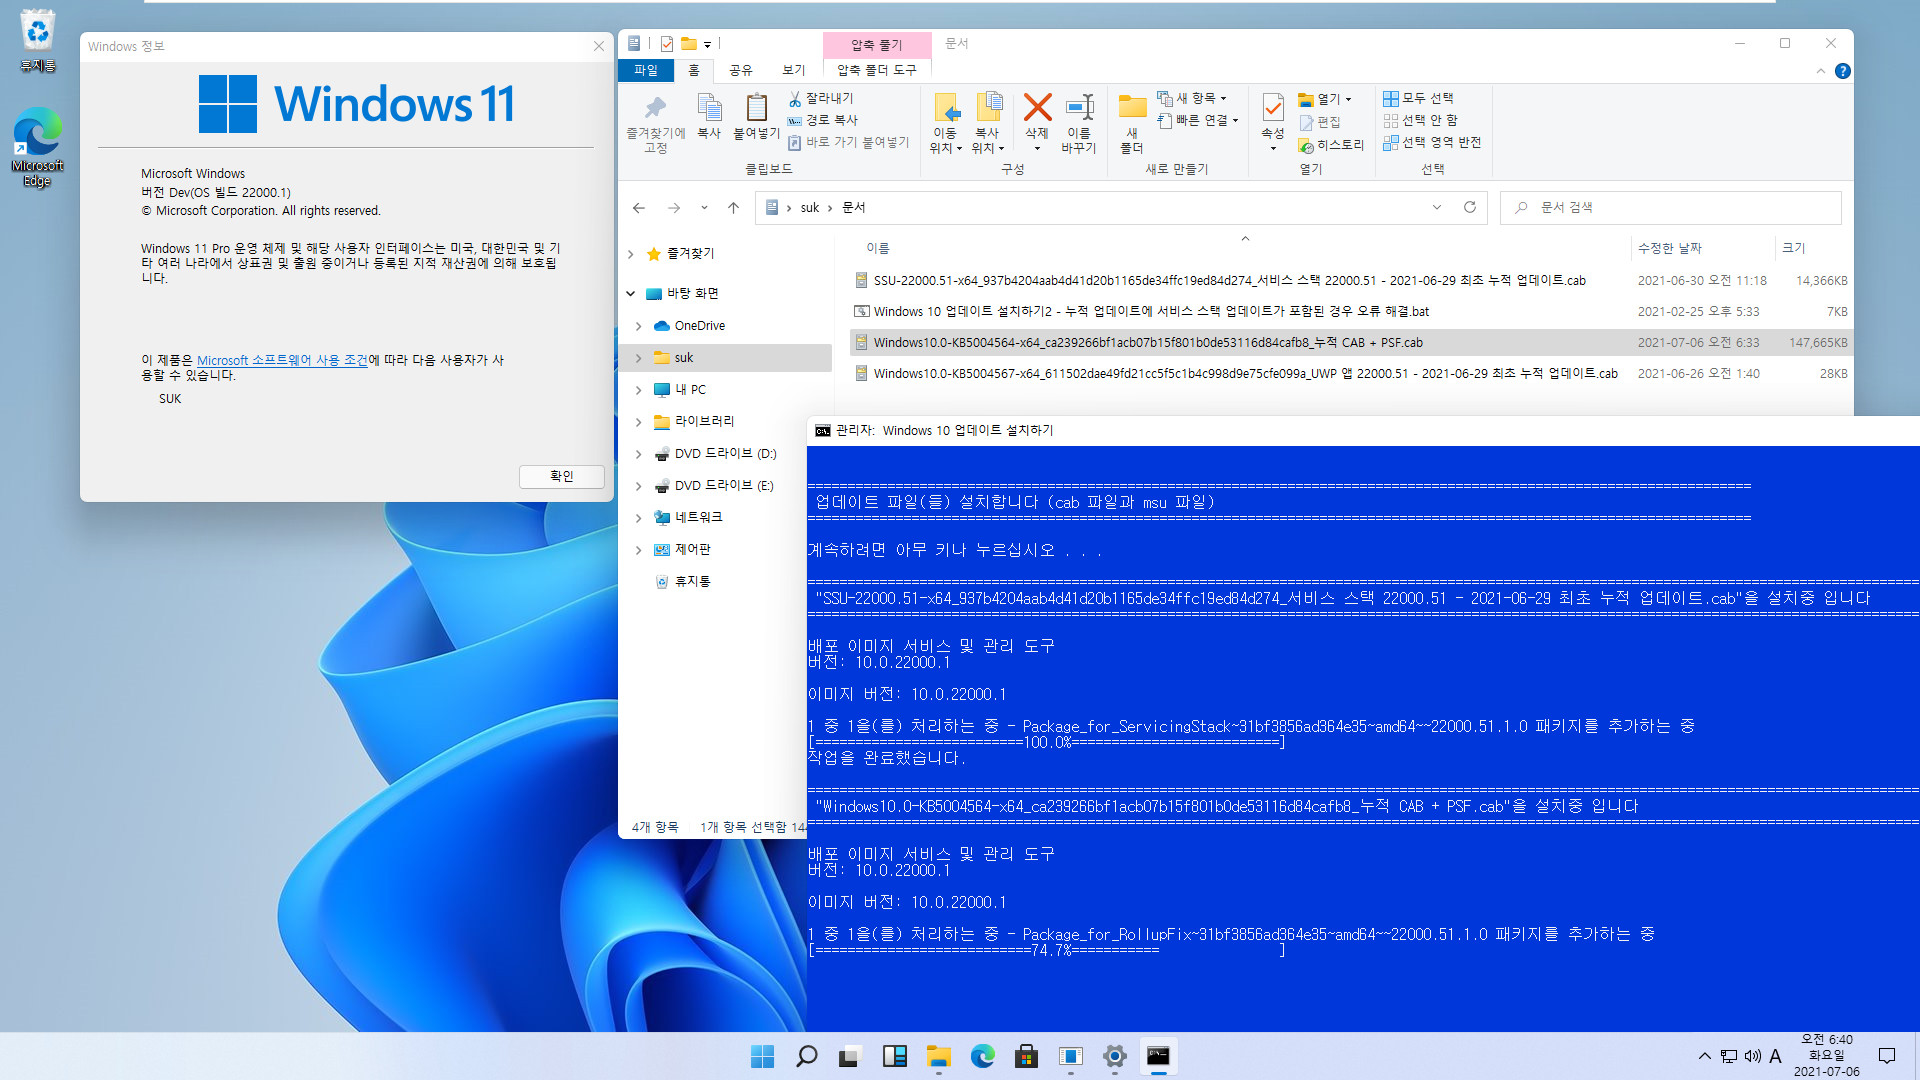Image resolution: width=1920 pixels, height=1080 pixels.
Task: Sort files by Size (크기) column header
Action: click(x=1794, y=248)
